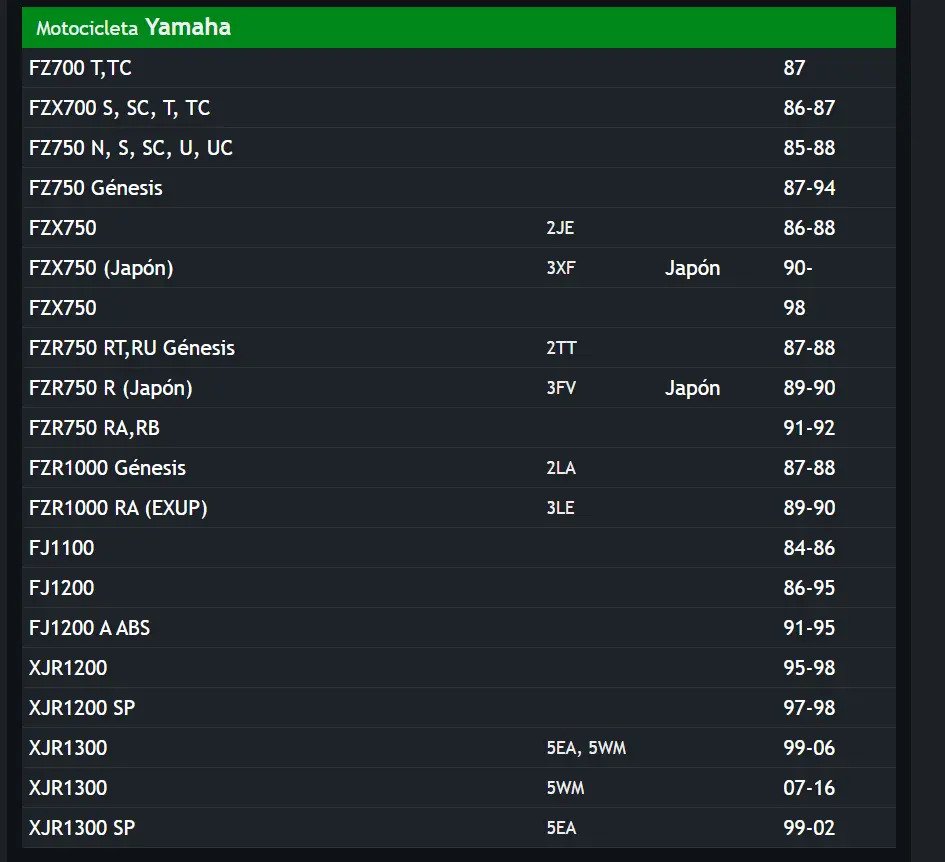Image resolution: width=945 pixels, height=862 pixels.
Task: Select the FZX750 (Japón) row
Action: 459,268
